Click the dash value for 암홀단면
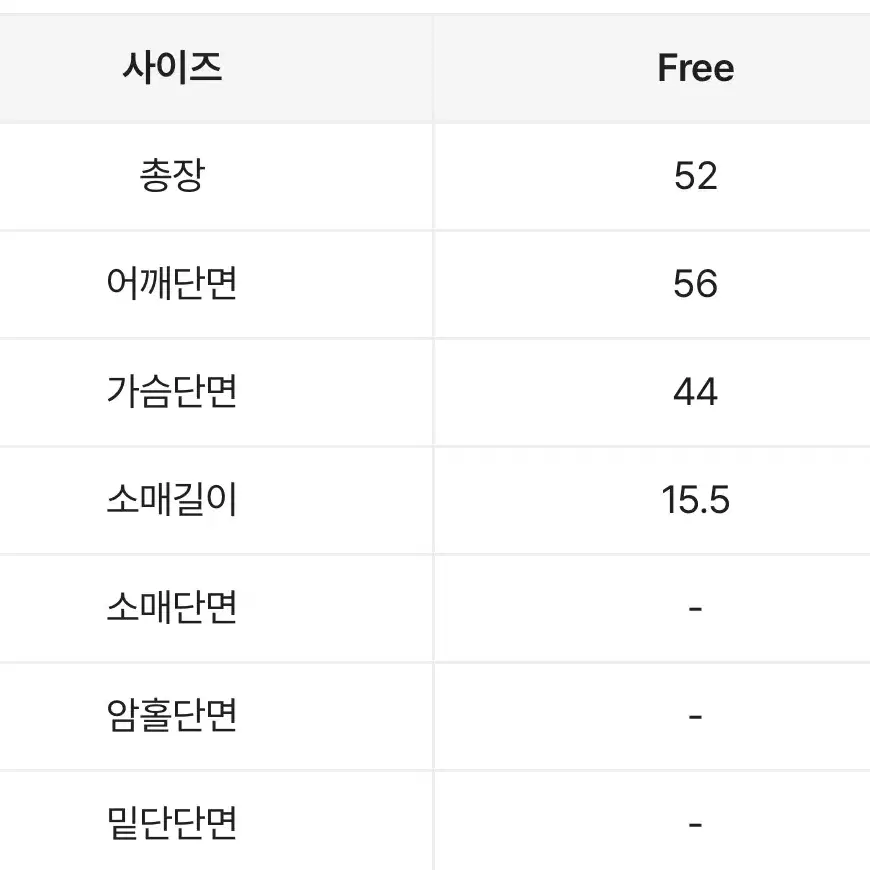870x870 pixels. coord(696,717)
